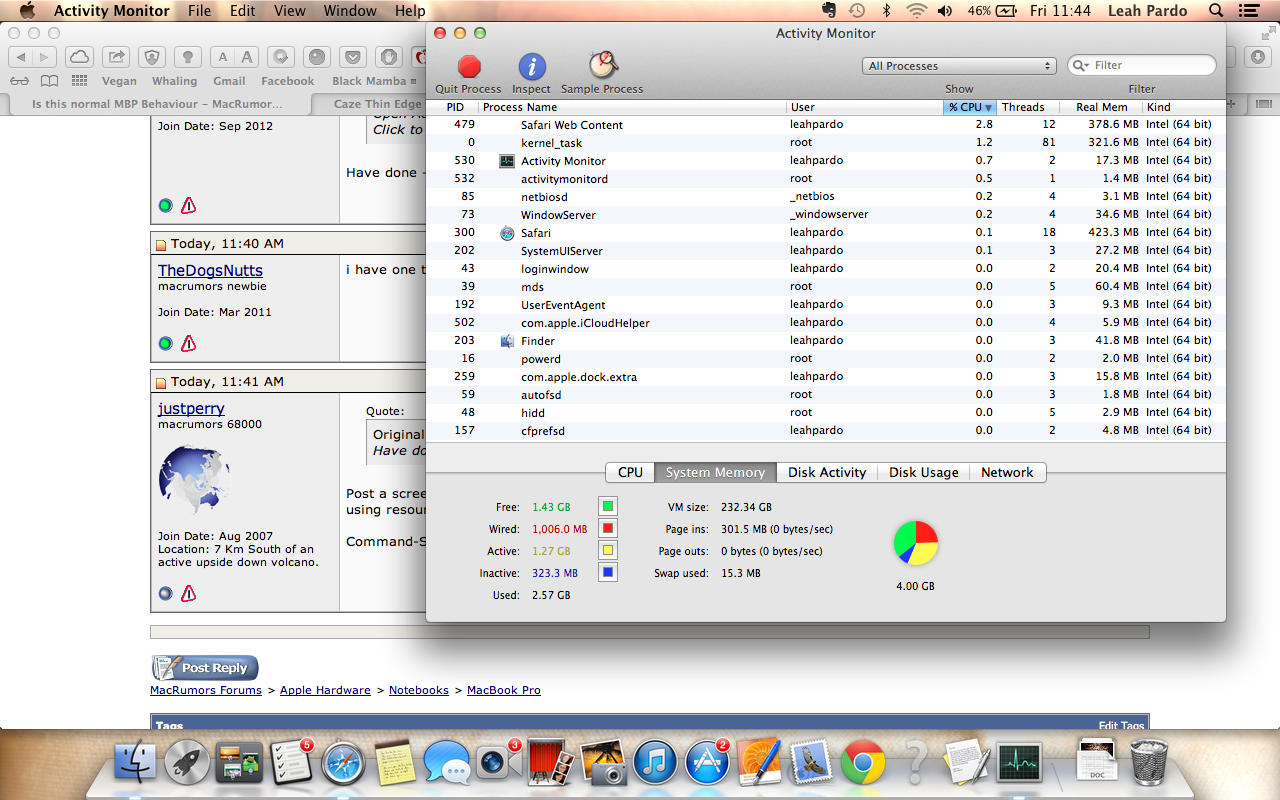Click the Finder icon in the process row

(507, 341)
